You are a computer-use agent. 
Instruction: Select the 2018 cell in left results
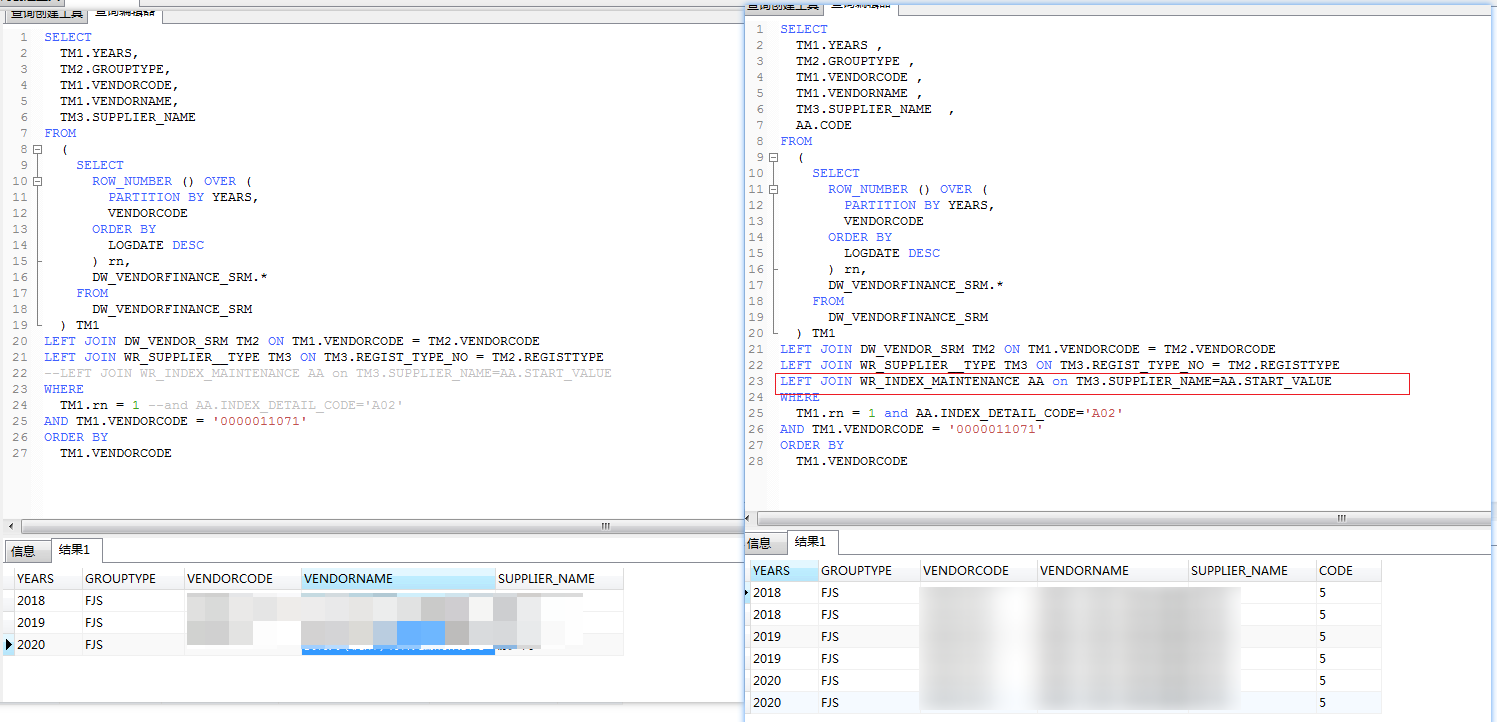[47, 601]
